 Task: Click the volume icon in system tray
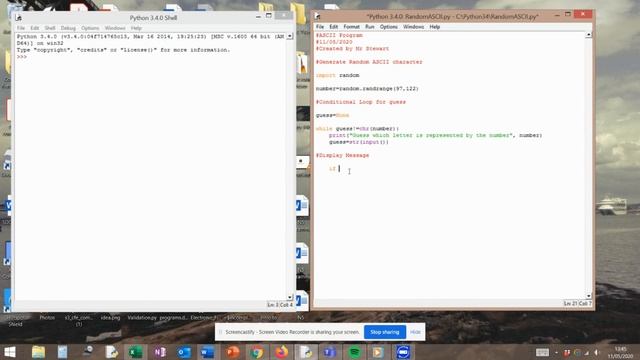coord(596,353)
